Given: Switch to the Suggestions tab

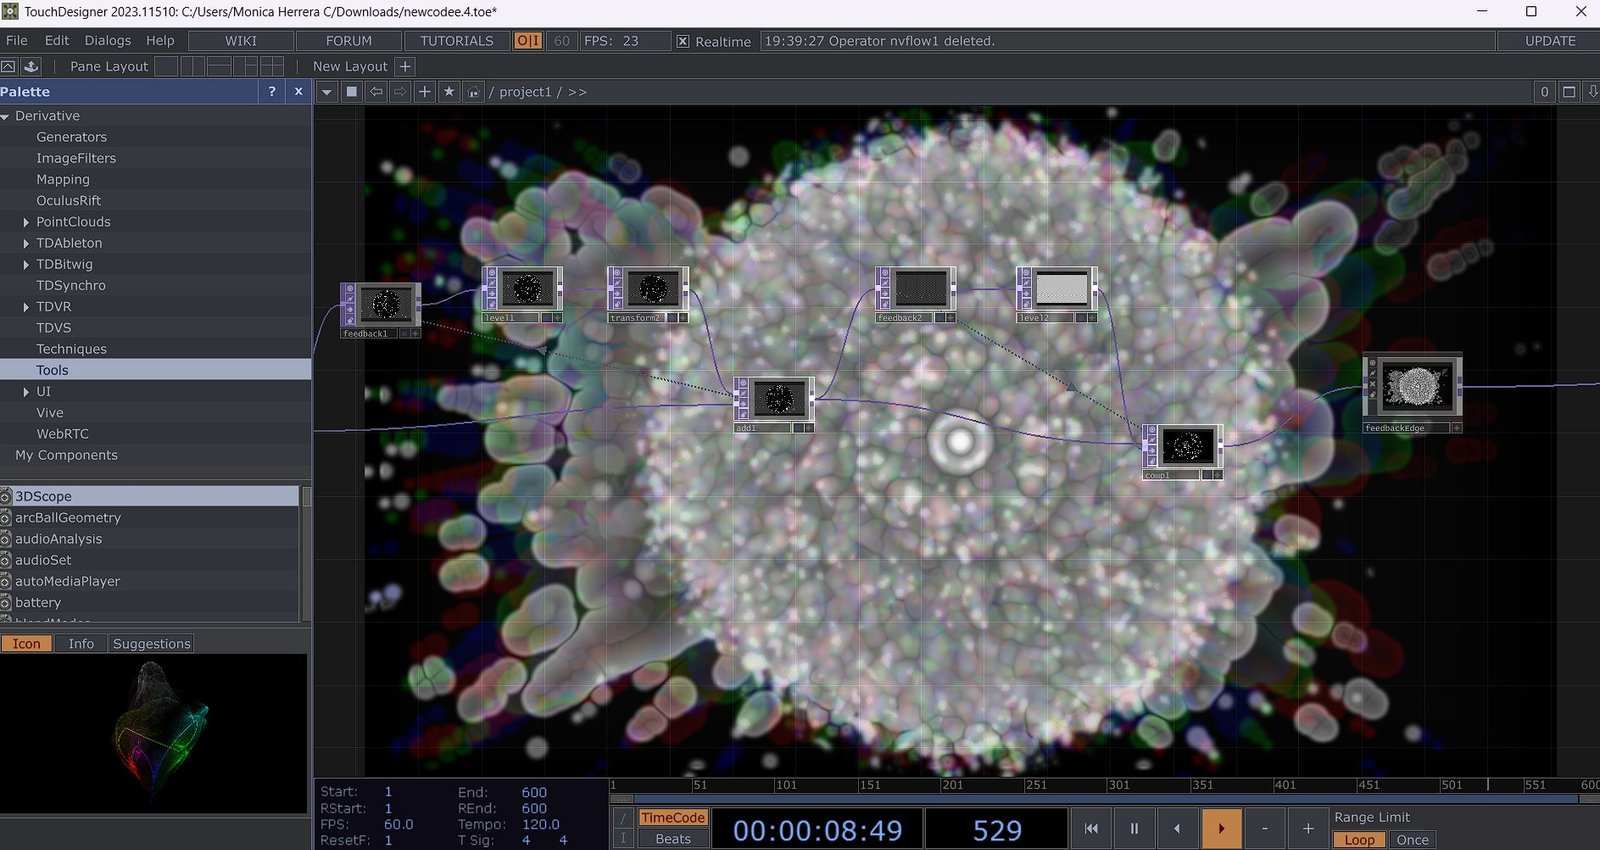Looking at the screenshot, I should (151, 644).
